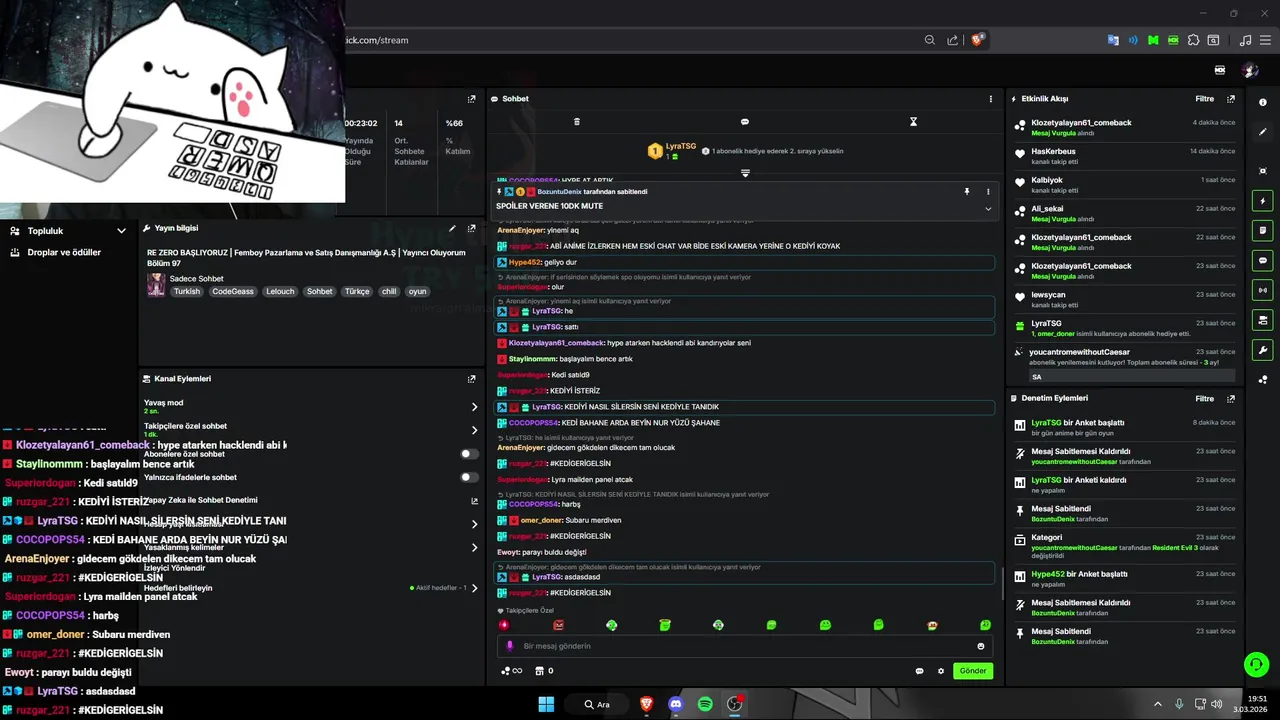The width and height of the screenshot is (1280, 720).
Task: Click the speech bubble icon in chat toolbar
Action: point(744,122)
